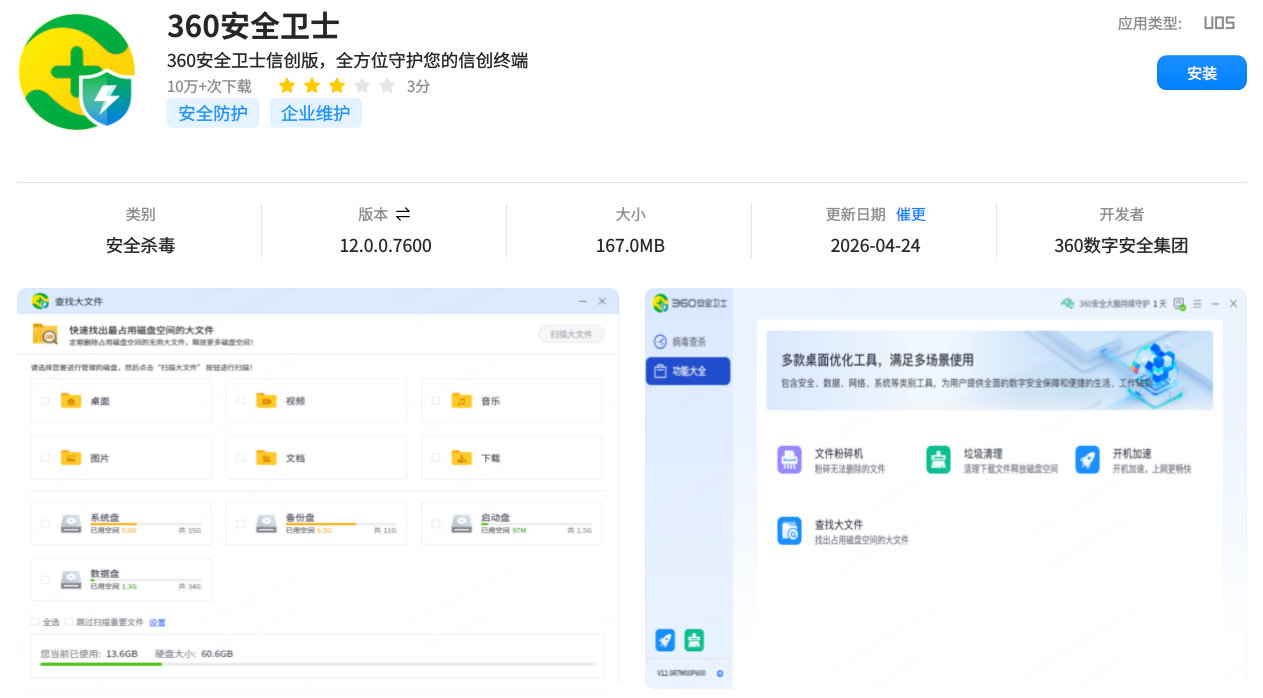Screen dimensions: 1263x698
Task: Click the blue 安装 button
Action: pos(1202,73)
